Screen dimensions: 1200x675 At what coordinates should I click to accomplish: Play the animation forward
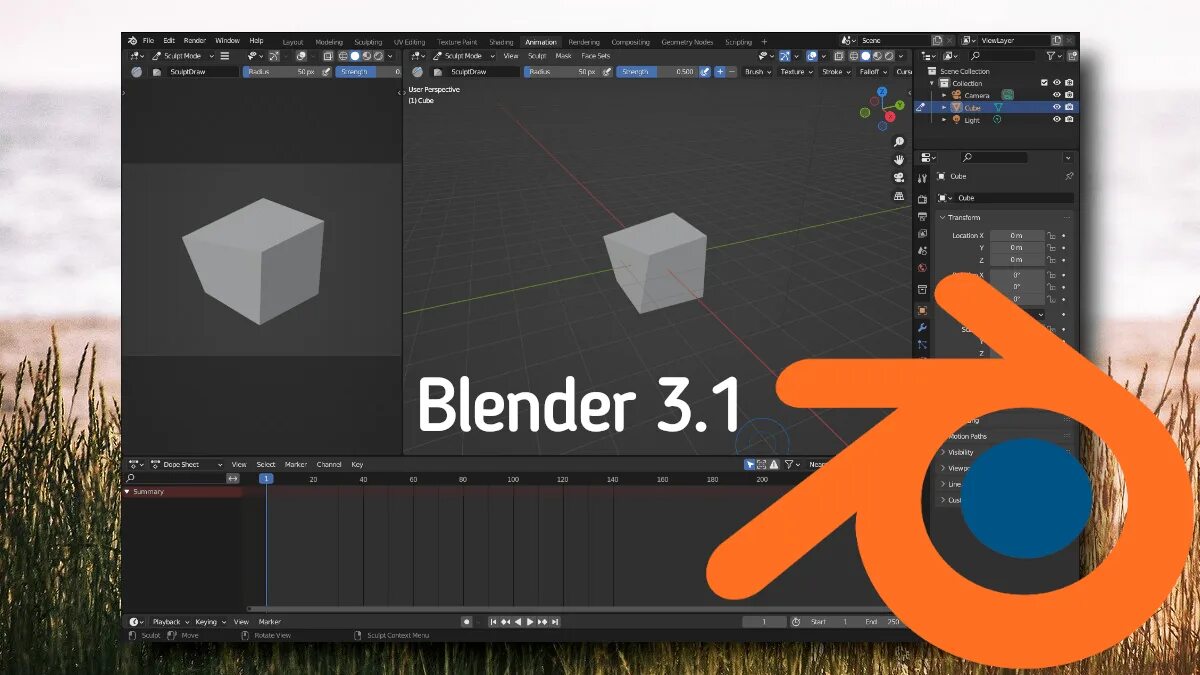(x=530, y=622)
